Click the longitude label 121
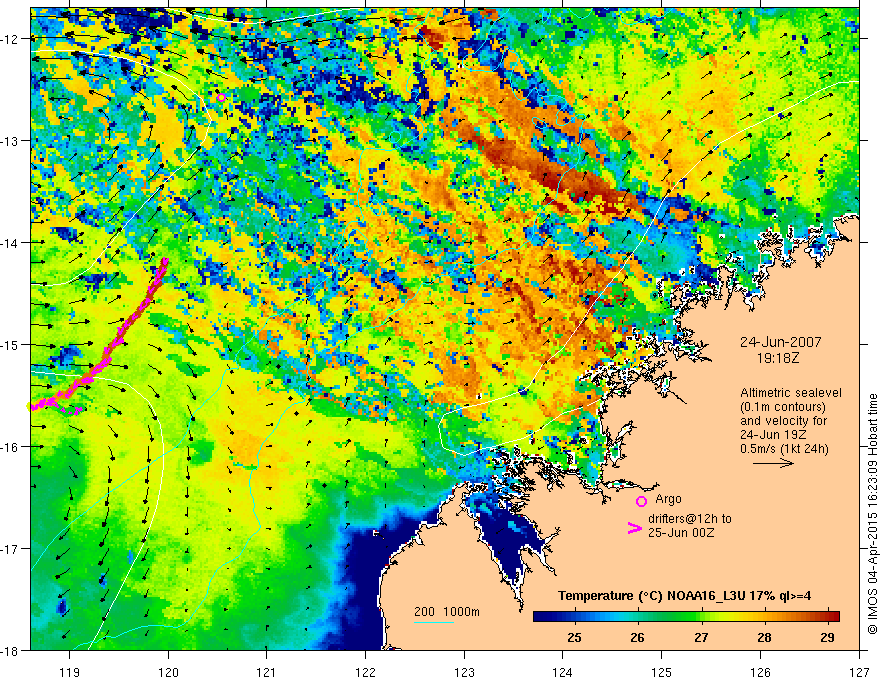Screen dimensions: 880x680 coord(267,672)
